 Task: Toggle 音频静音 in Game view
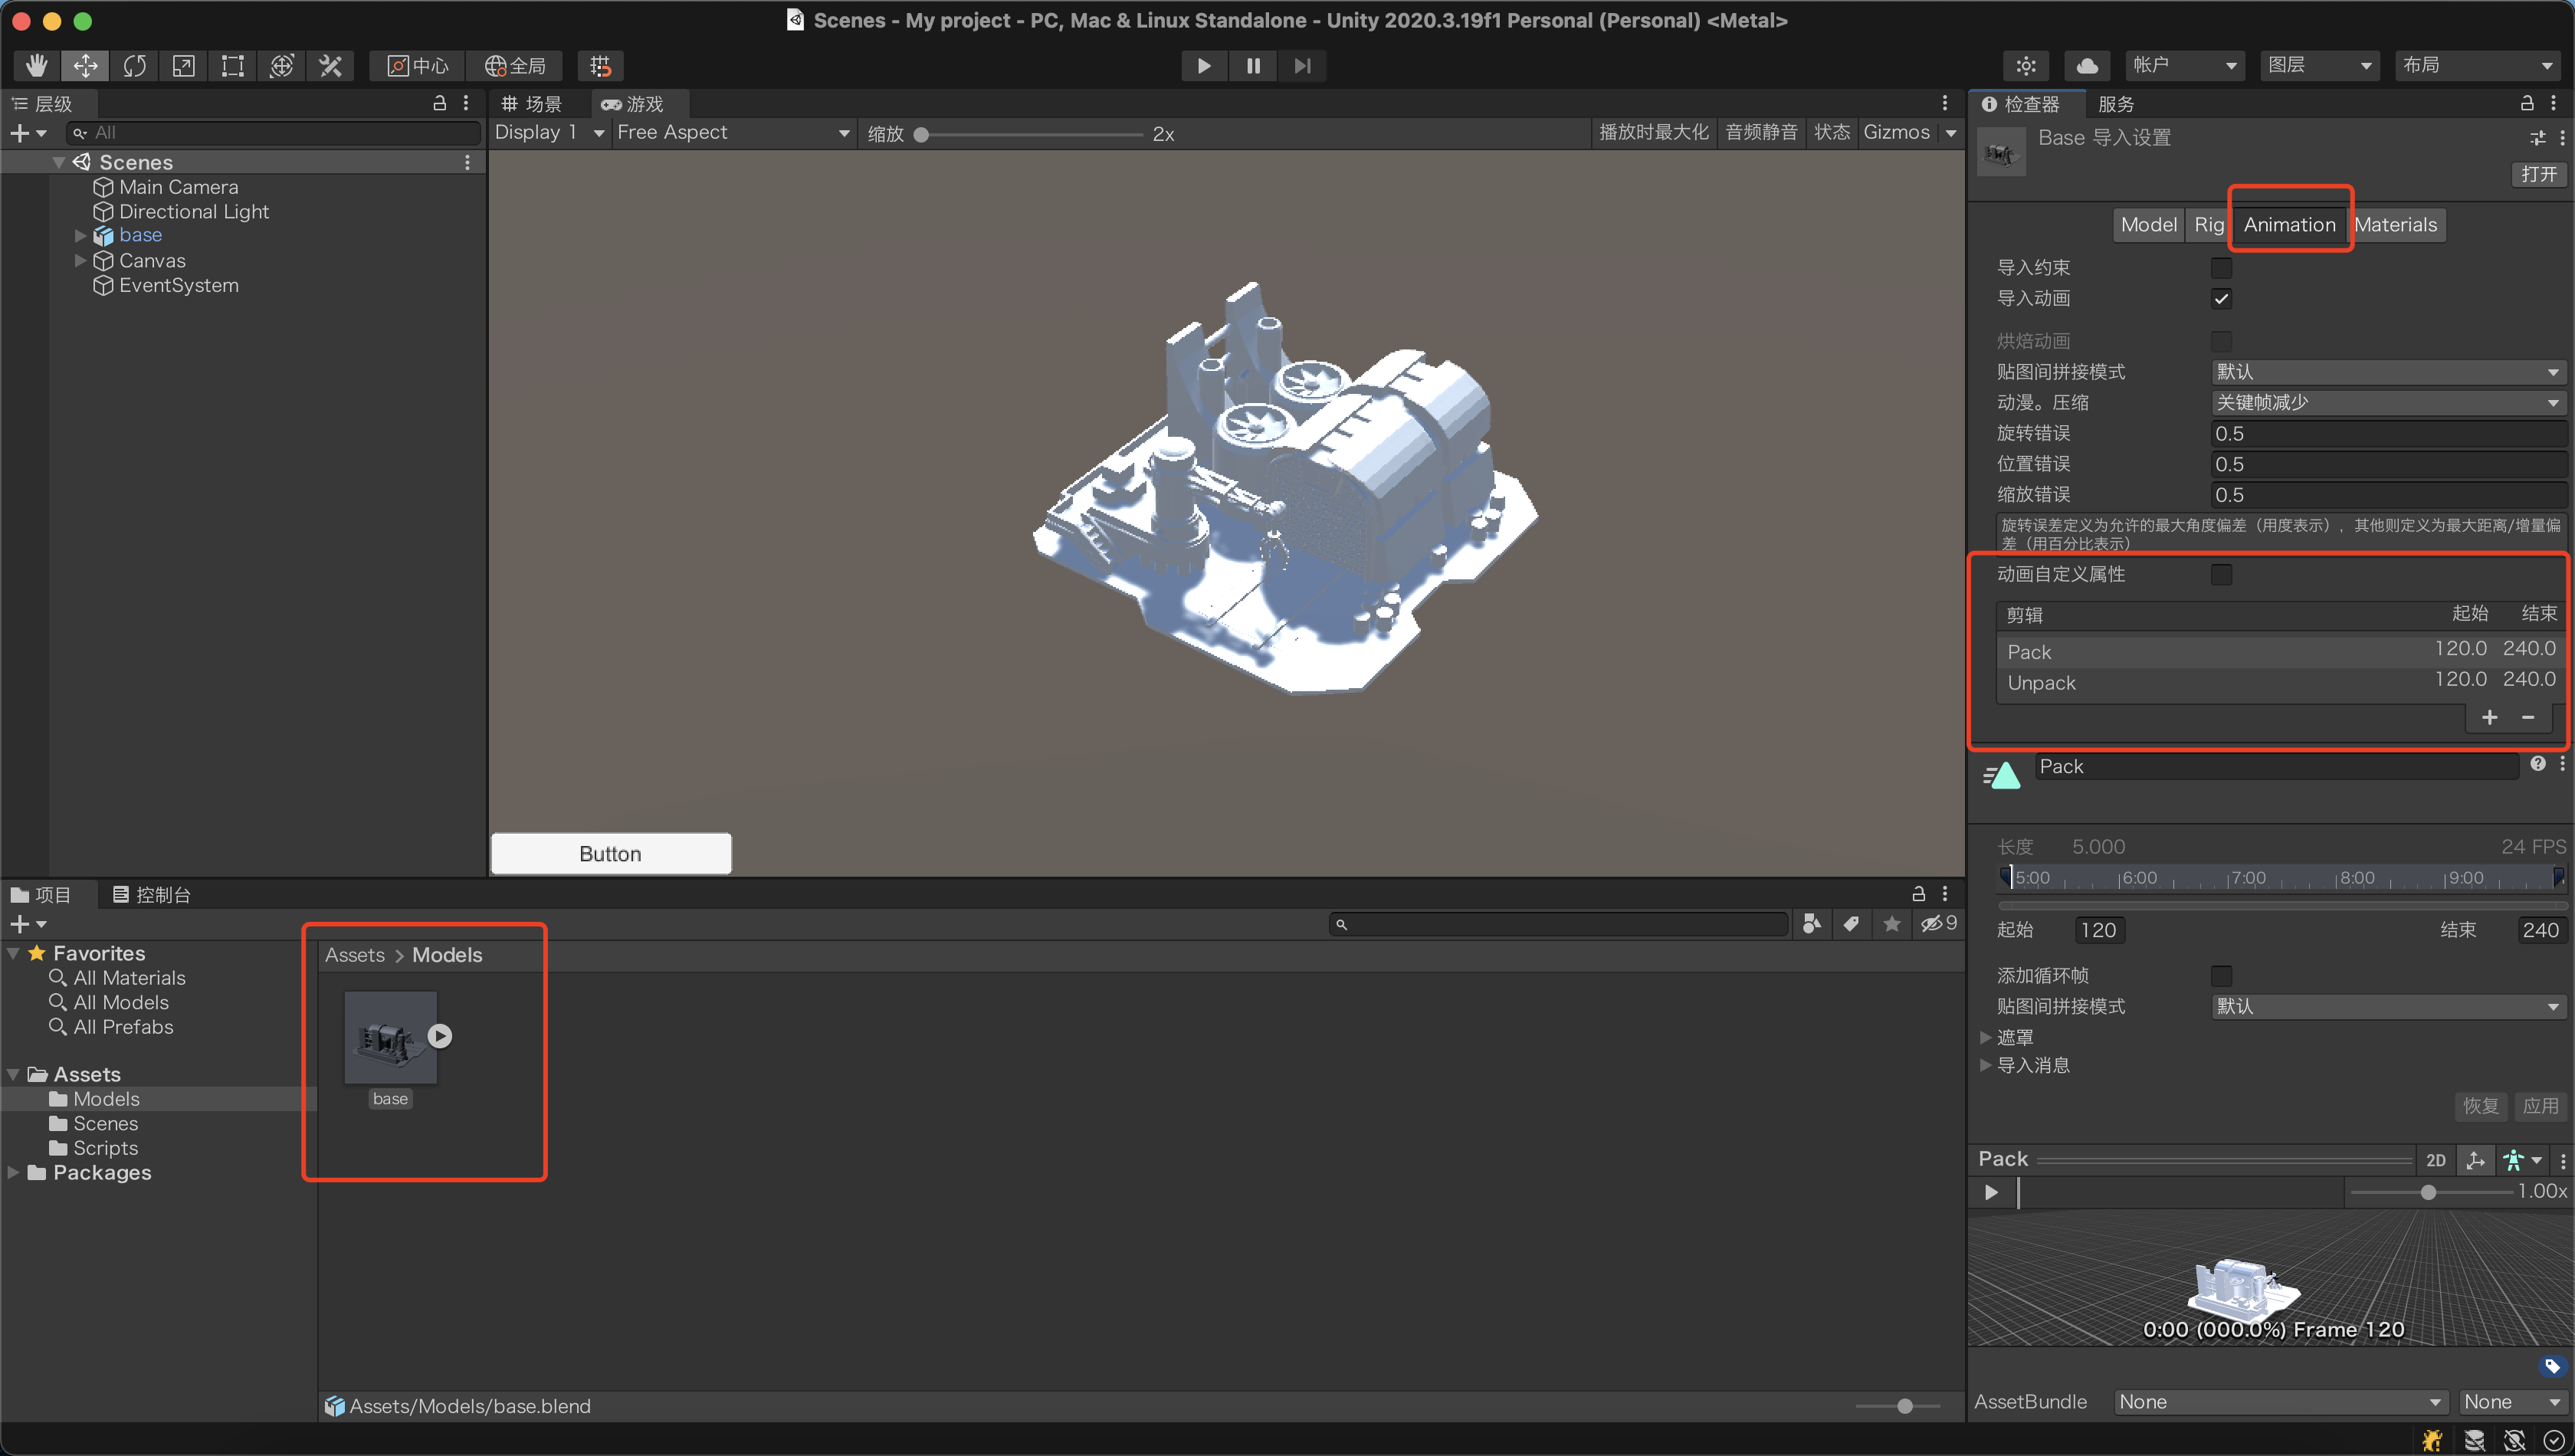(x=1761, y=133)
